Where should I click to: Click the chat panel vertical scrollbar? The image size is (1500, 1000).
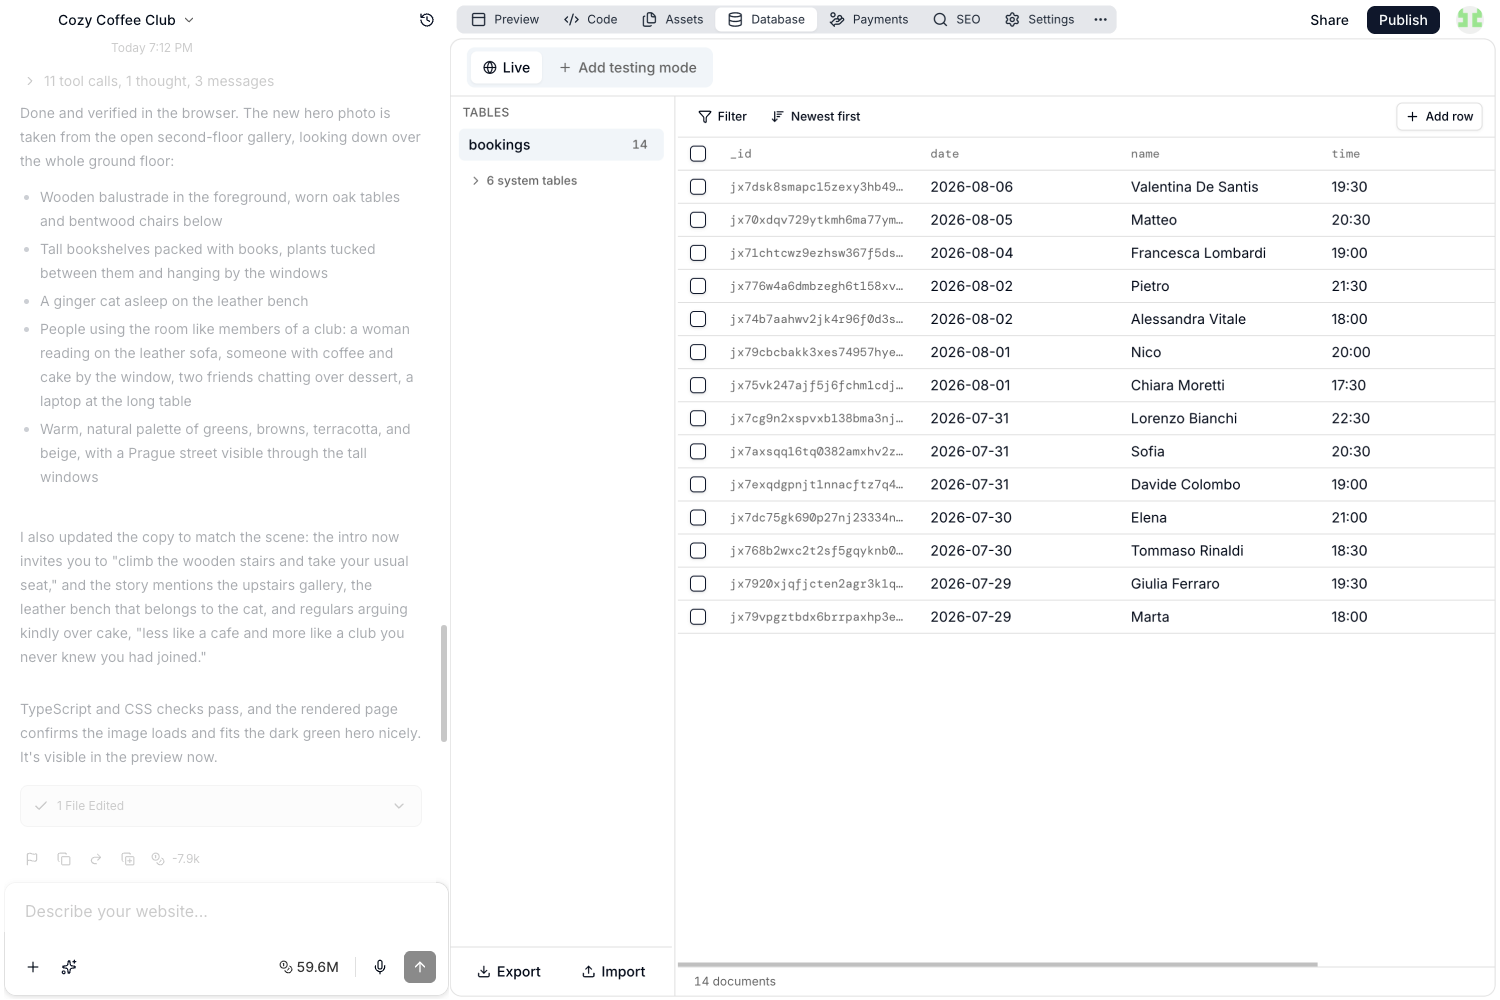coord(444,684)
